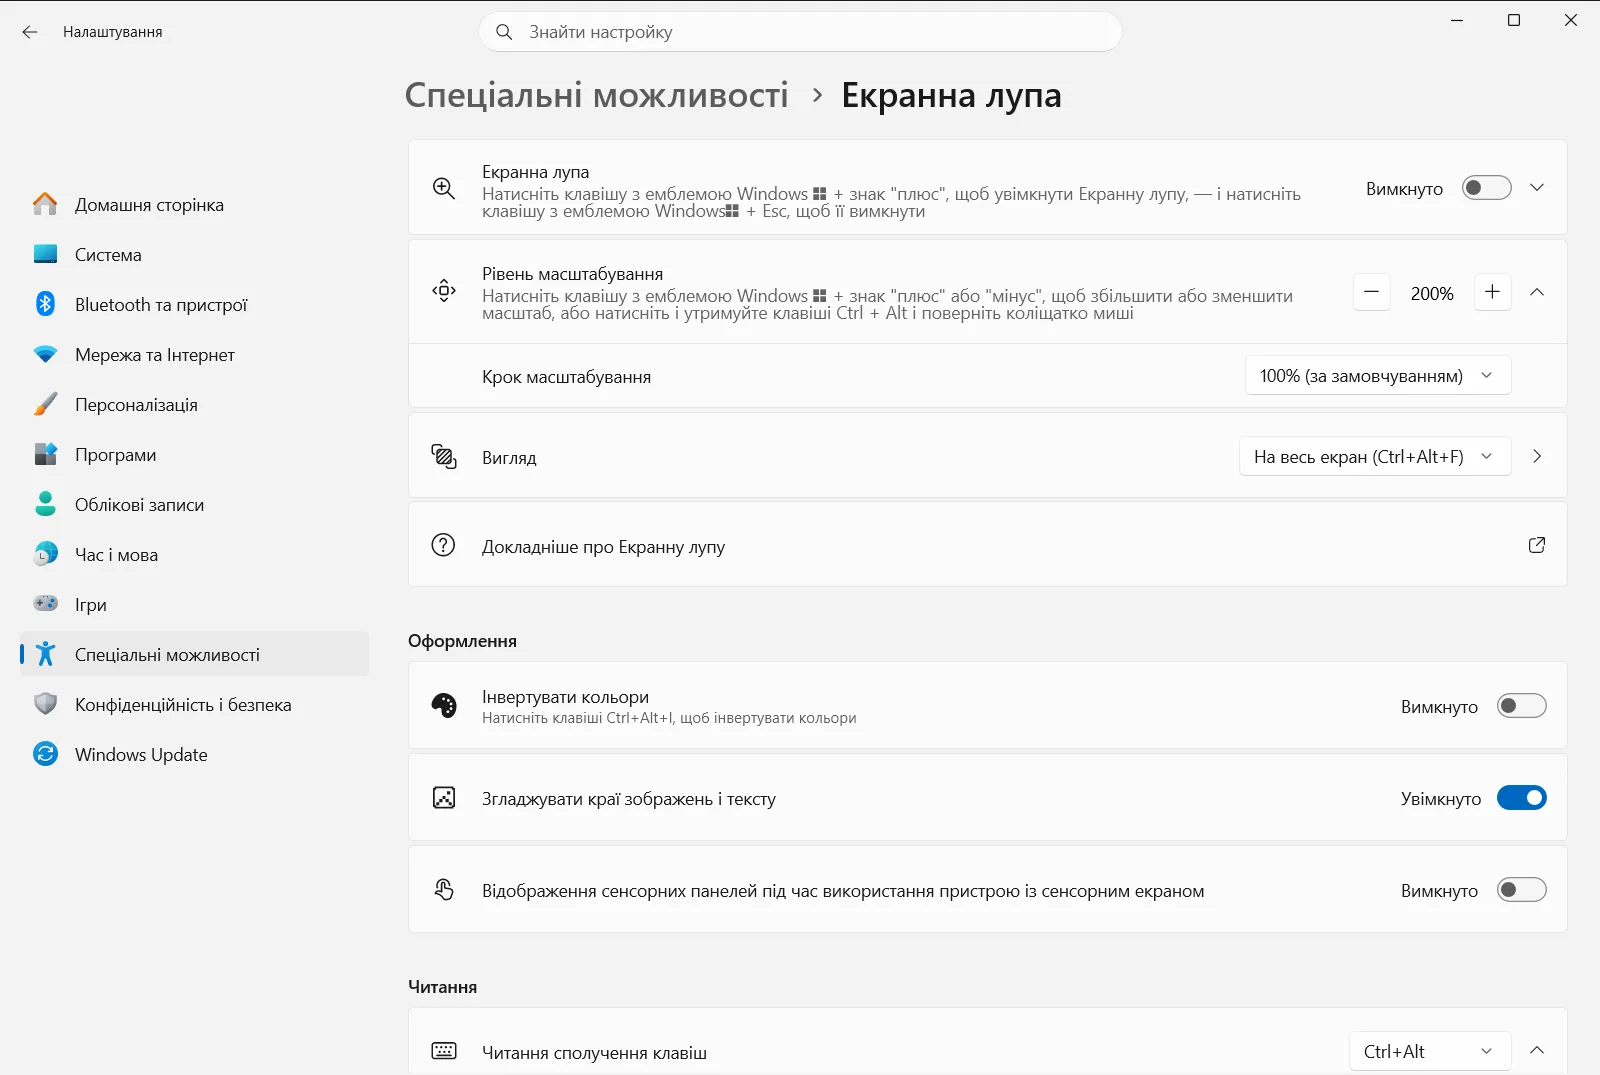Click the Windows Update sync icon
The width and height of the screenshot is (1600, 1075).
tap(45, 754)
